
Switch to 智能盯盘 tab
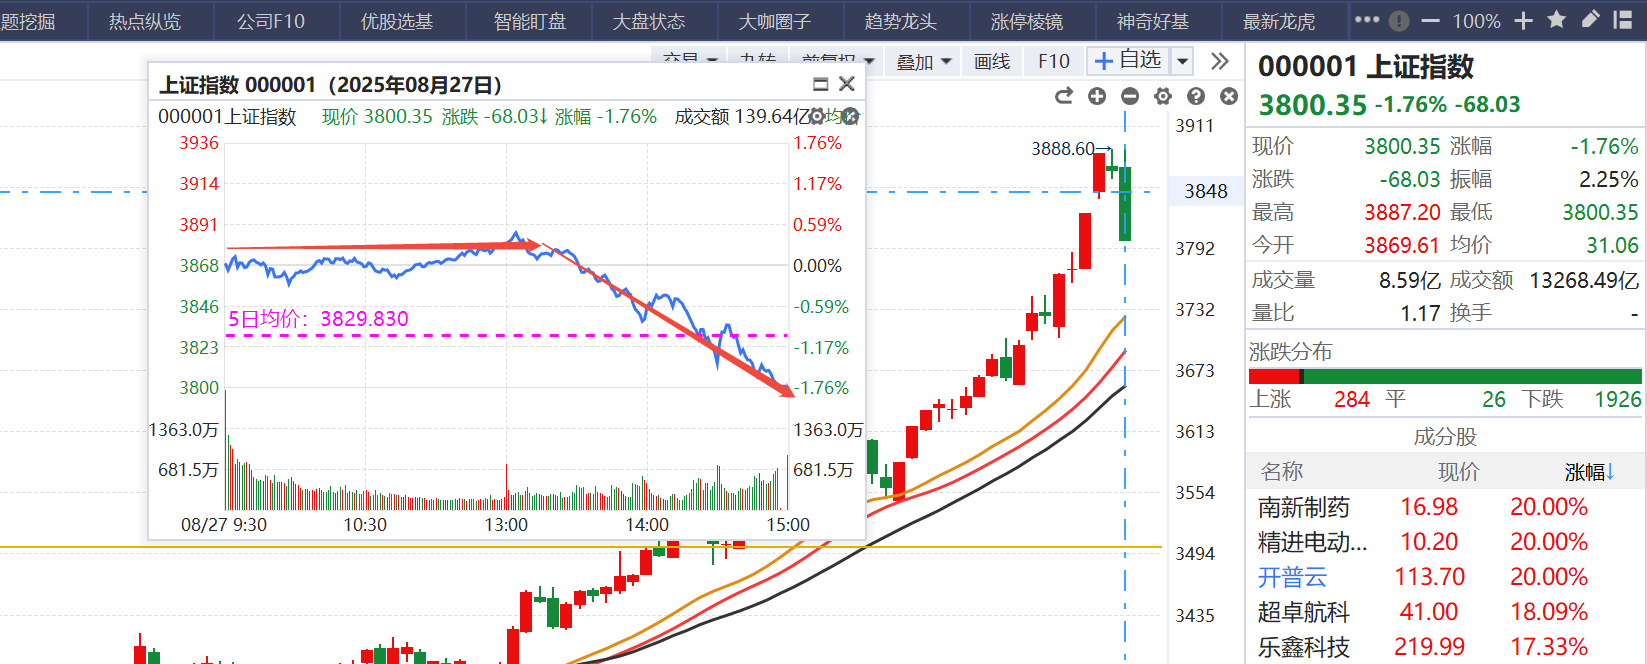pyautogui.click(x=530, y=21)
